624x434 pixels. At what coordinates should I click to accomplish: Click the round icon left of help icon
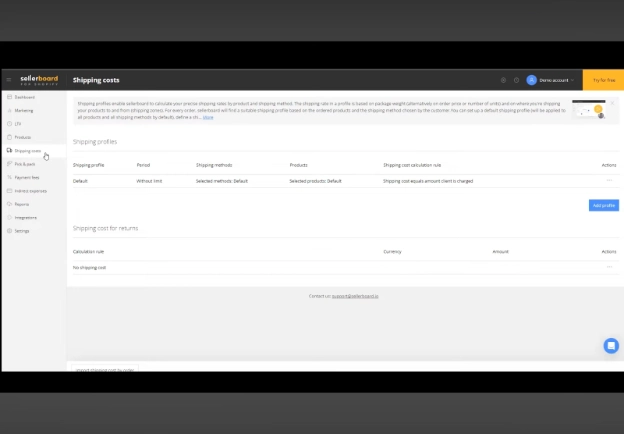(503, 80)
